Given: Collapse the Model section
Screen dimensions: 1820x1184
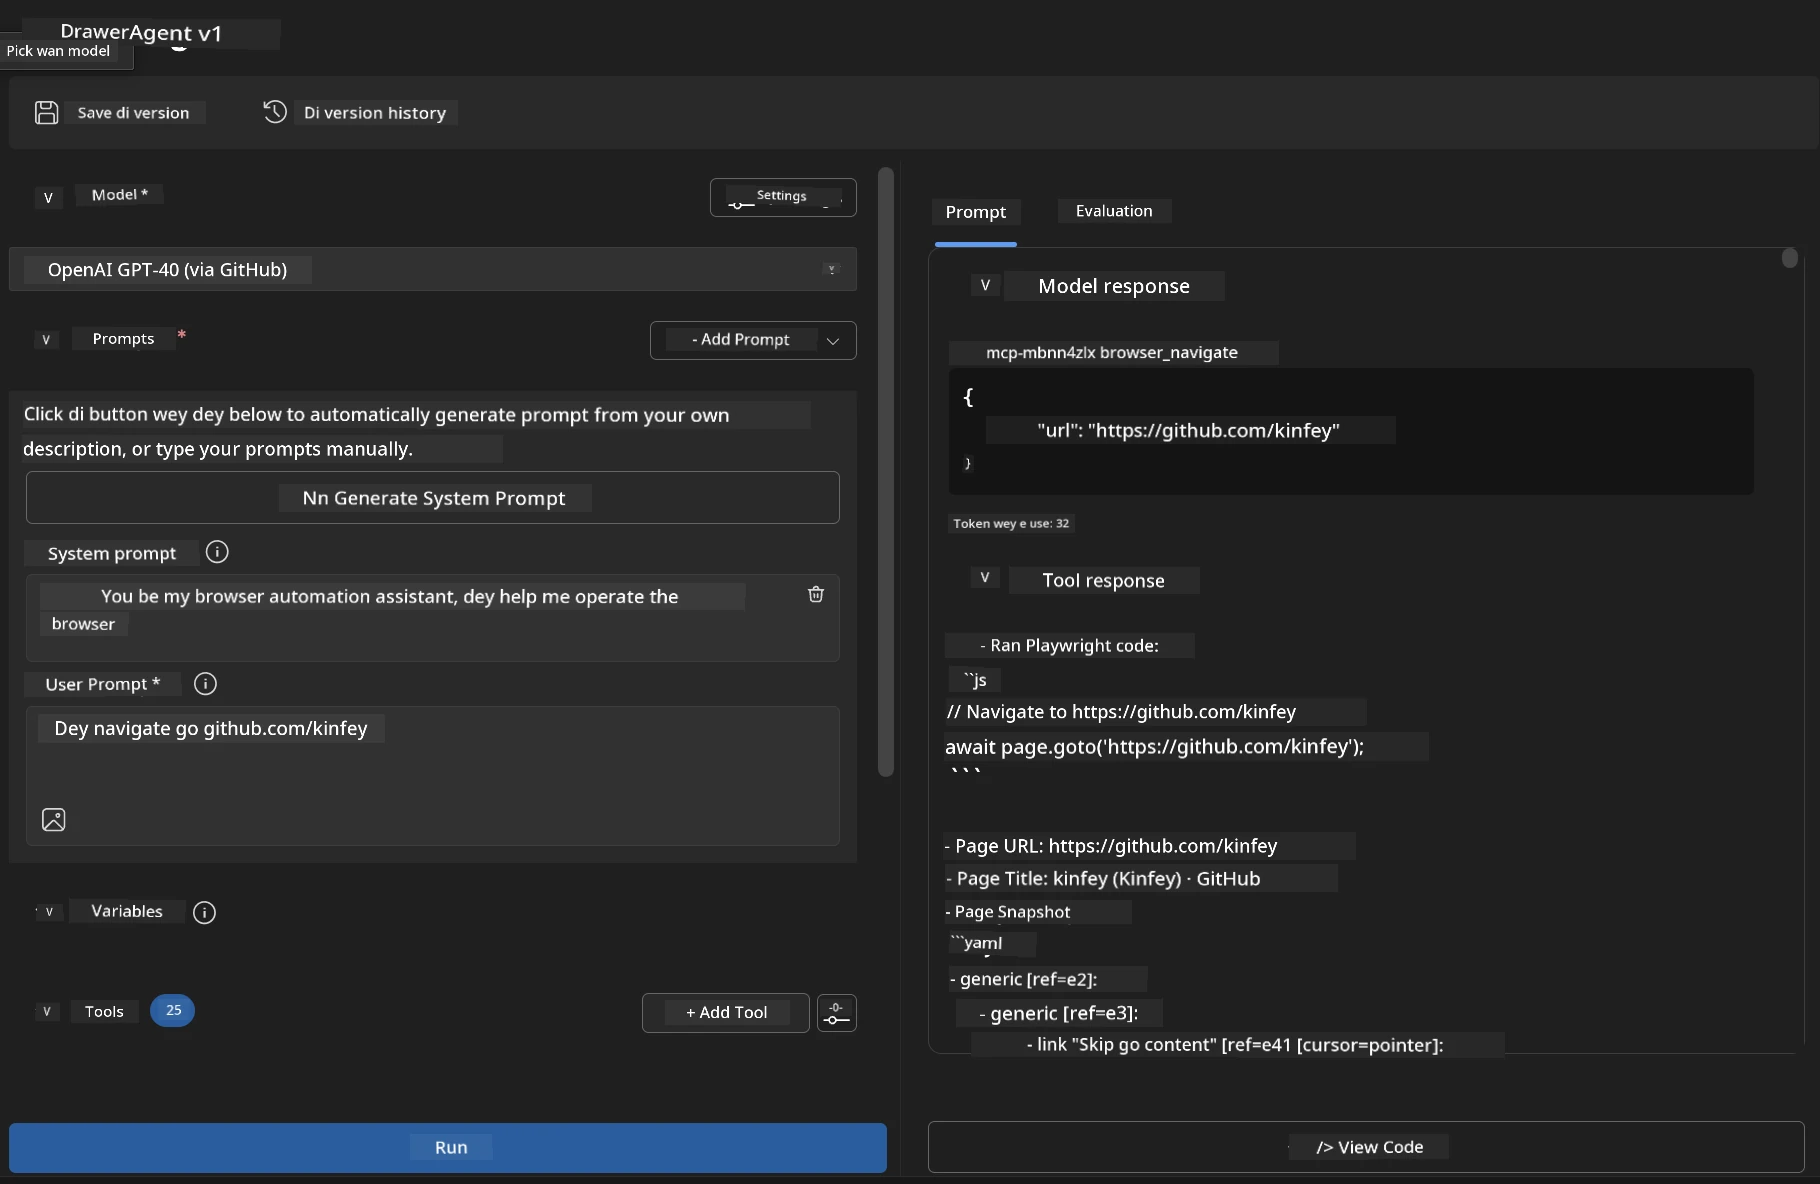Looking at the screenshot, I should tap(48, 197).
